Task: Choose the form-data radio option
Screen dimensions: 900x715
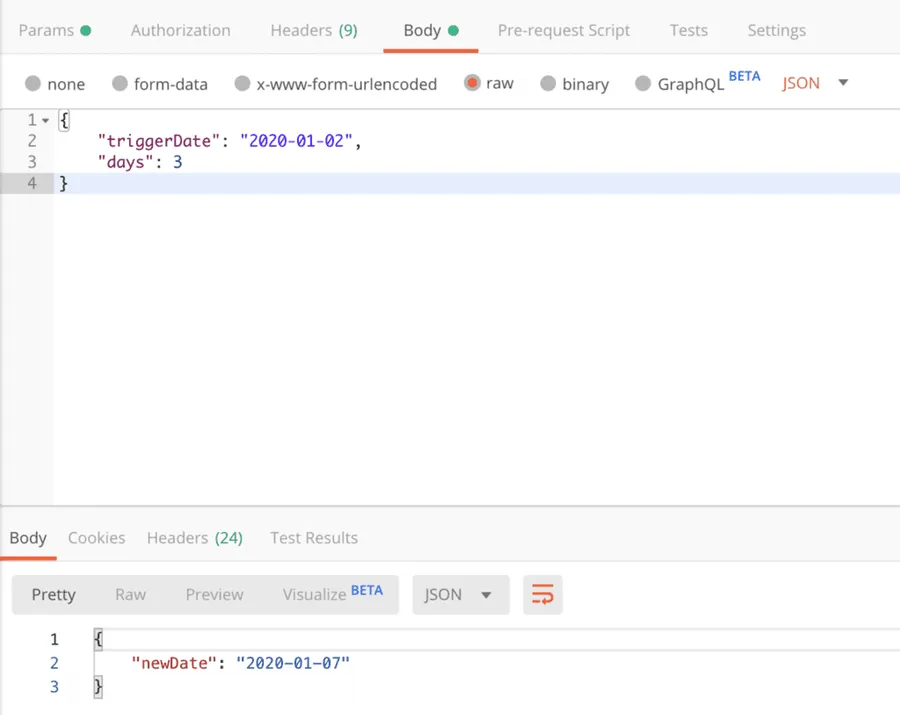Action: pyautogui.click(x=120, y=84)
